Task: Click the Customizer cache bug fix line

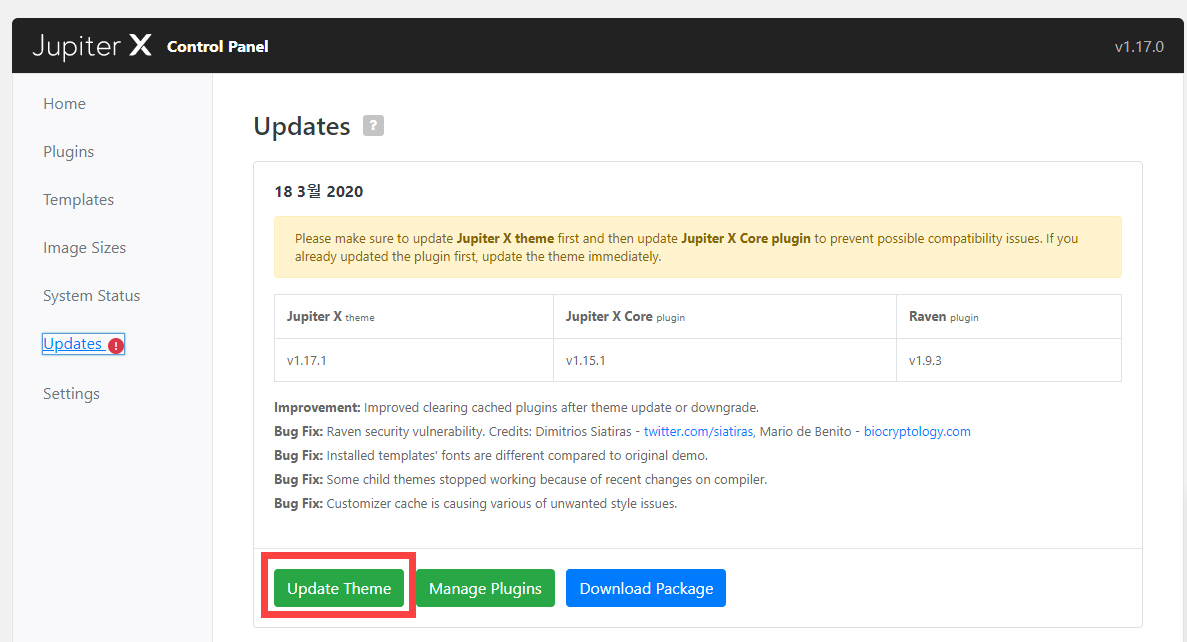Action: (x=475, y=503)
